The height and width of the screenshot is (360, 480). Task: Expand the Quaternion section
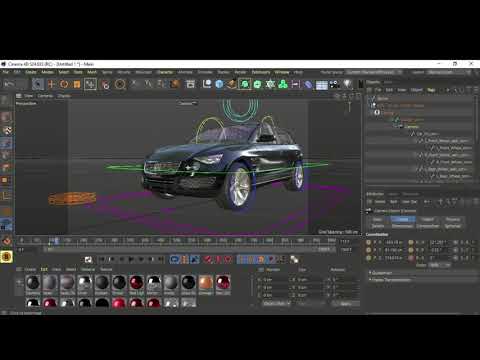tap(382, 273)
